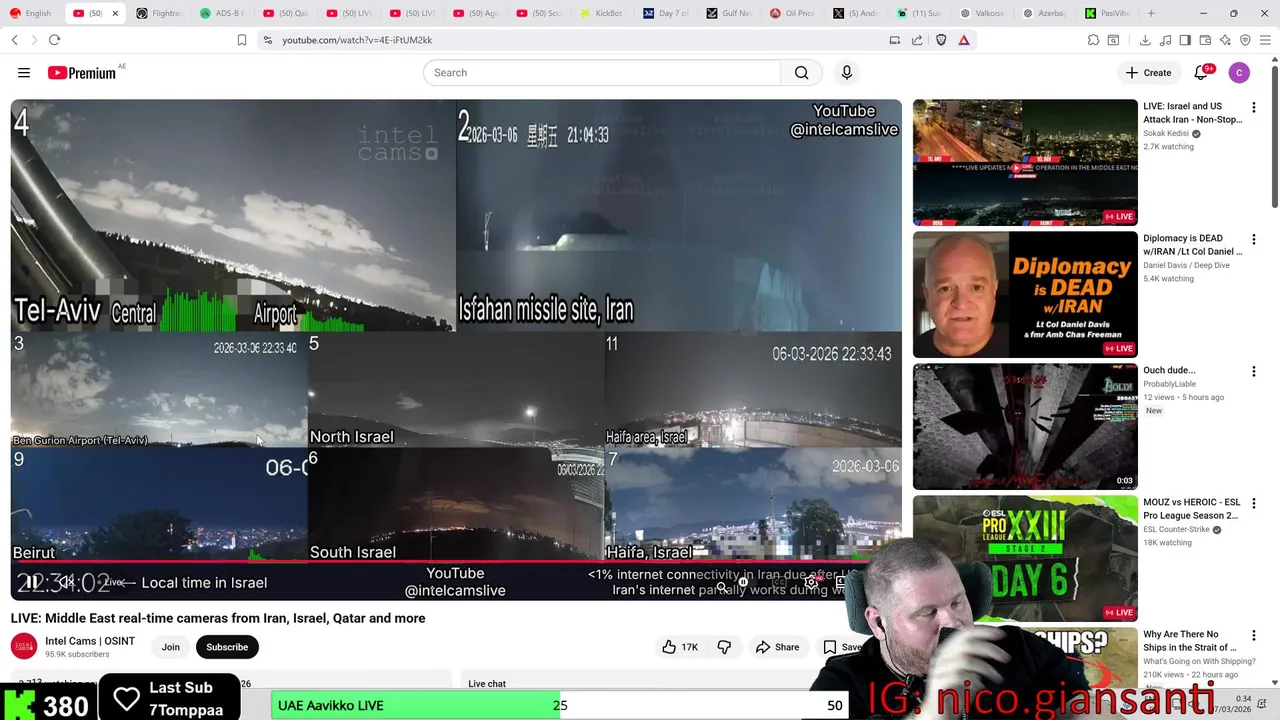Open the Brave Wallet icon

click(x=1205, y=40)
